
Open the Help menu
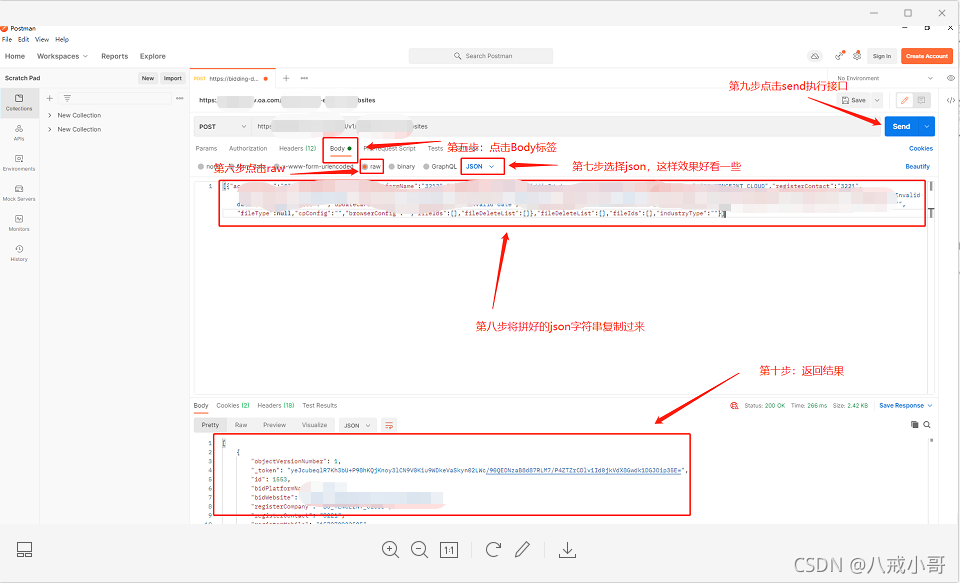coord(62,39)
